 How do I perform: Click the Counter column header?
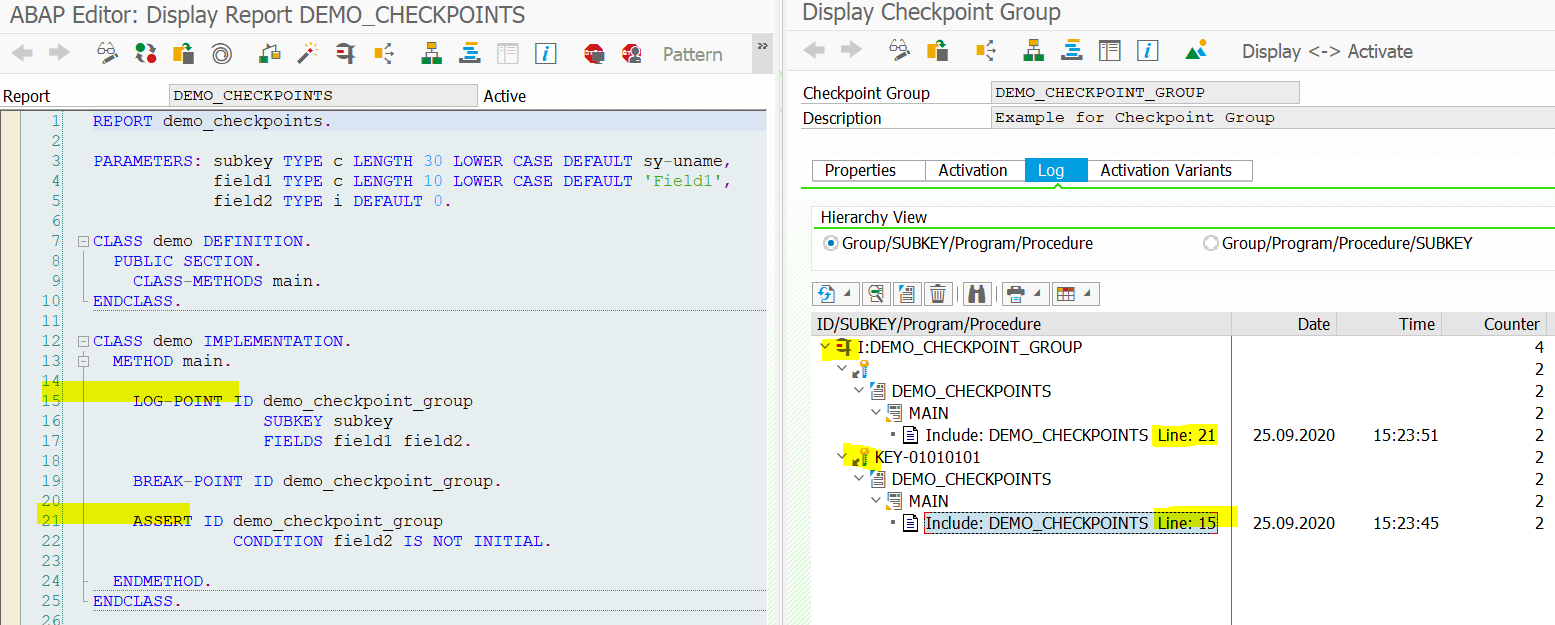pos(1494,324)
